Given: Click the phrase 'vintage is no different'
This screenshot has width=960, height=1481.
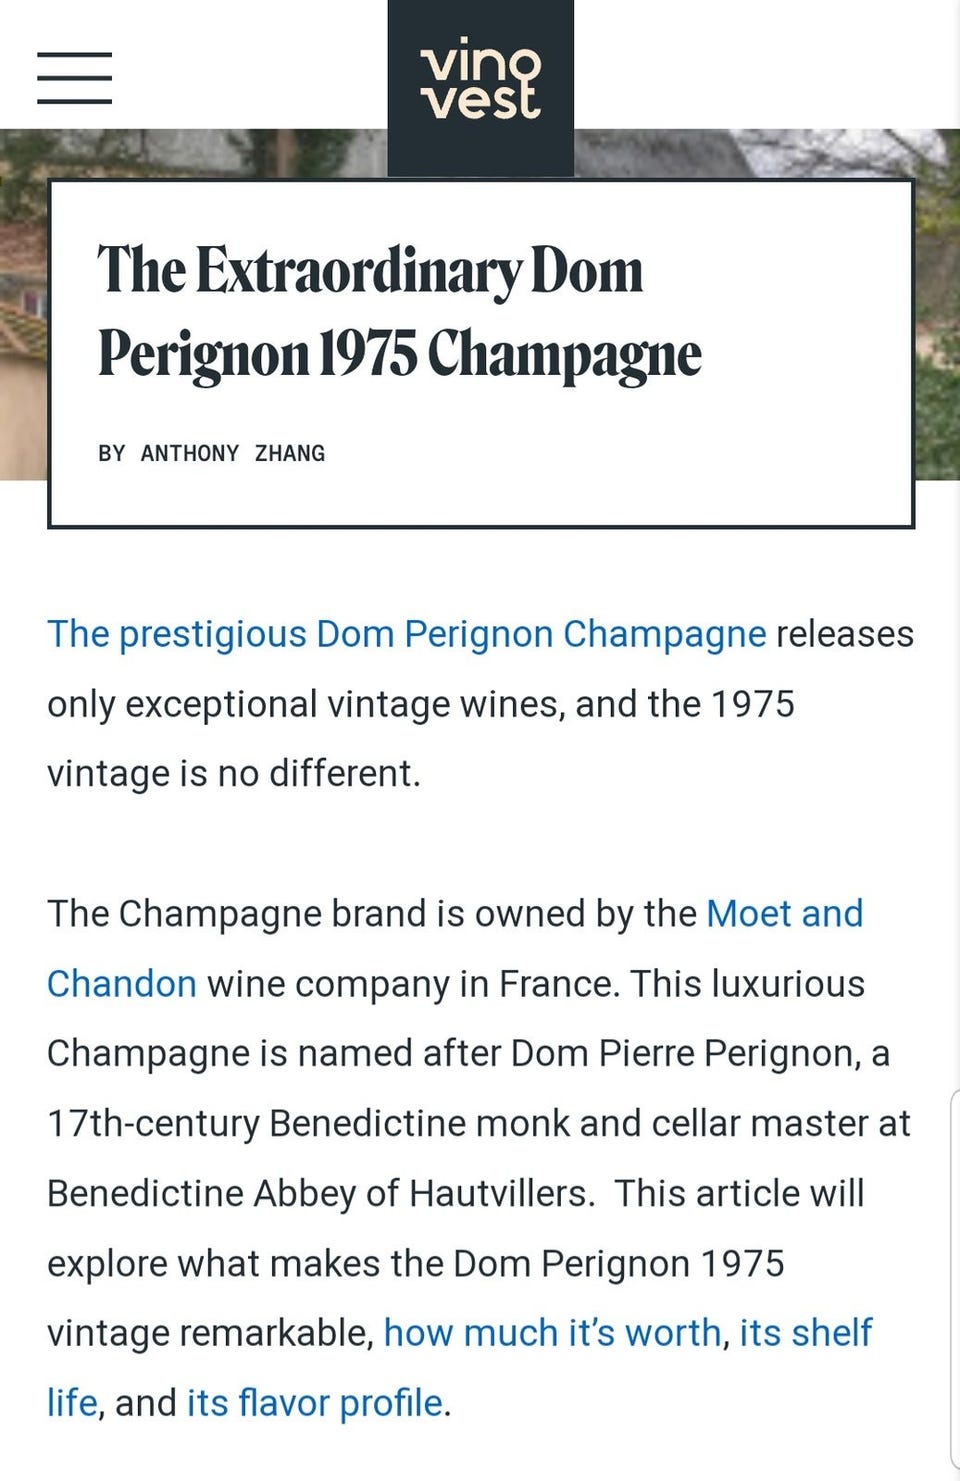Looking at the screenshot, I should pyautogui.click(x=232, y=774).
